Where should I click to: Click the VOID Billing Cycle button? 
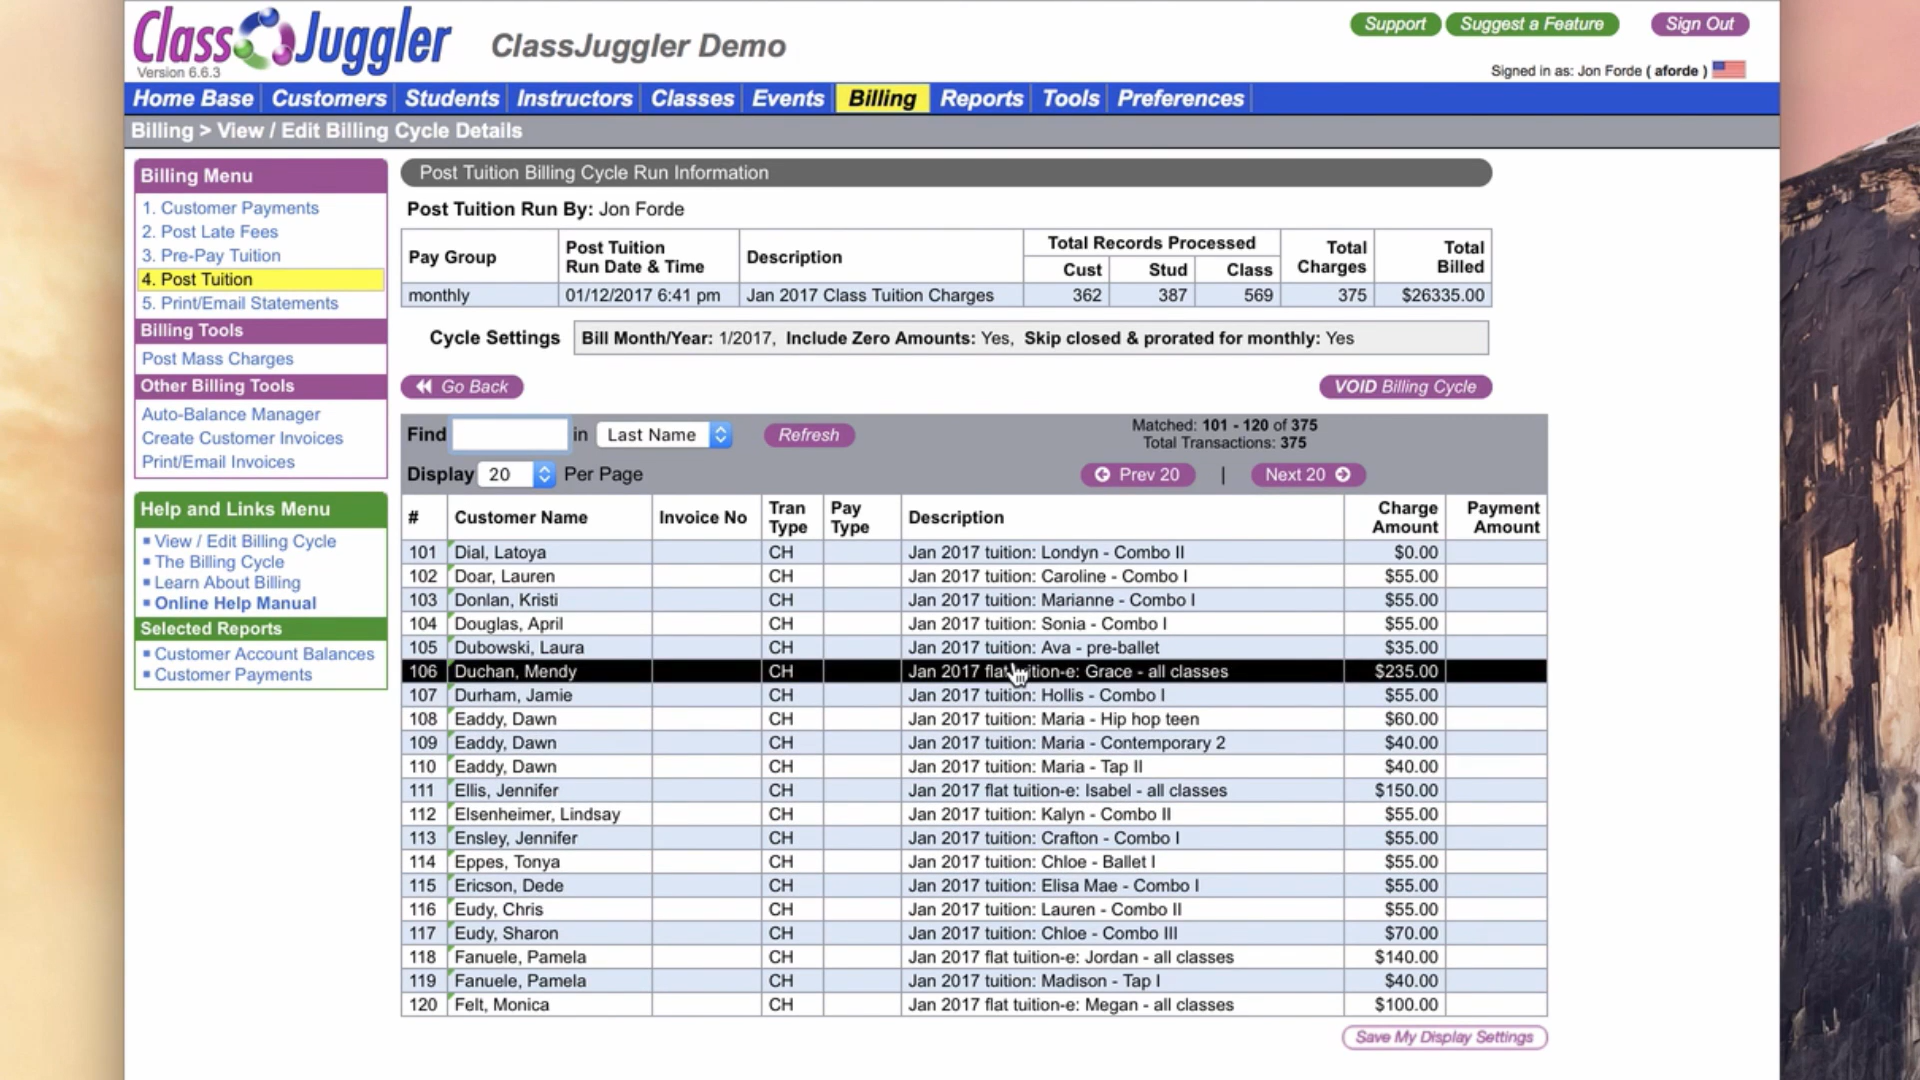[x=1405, y=387]
